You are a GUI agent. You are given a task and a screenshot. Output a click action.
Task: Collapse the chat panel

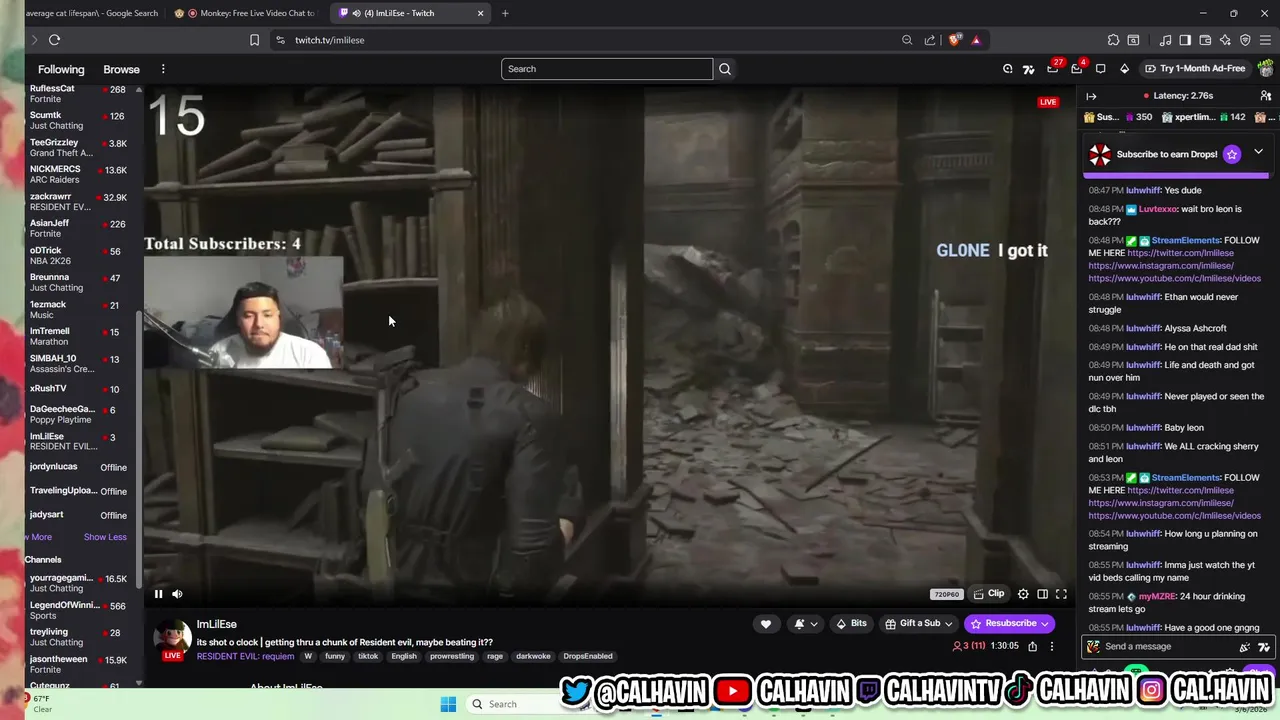[1091, 96]
